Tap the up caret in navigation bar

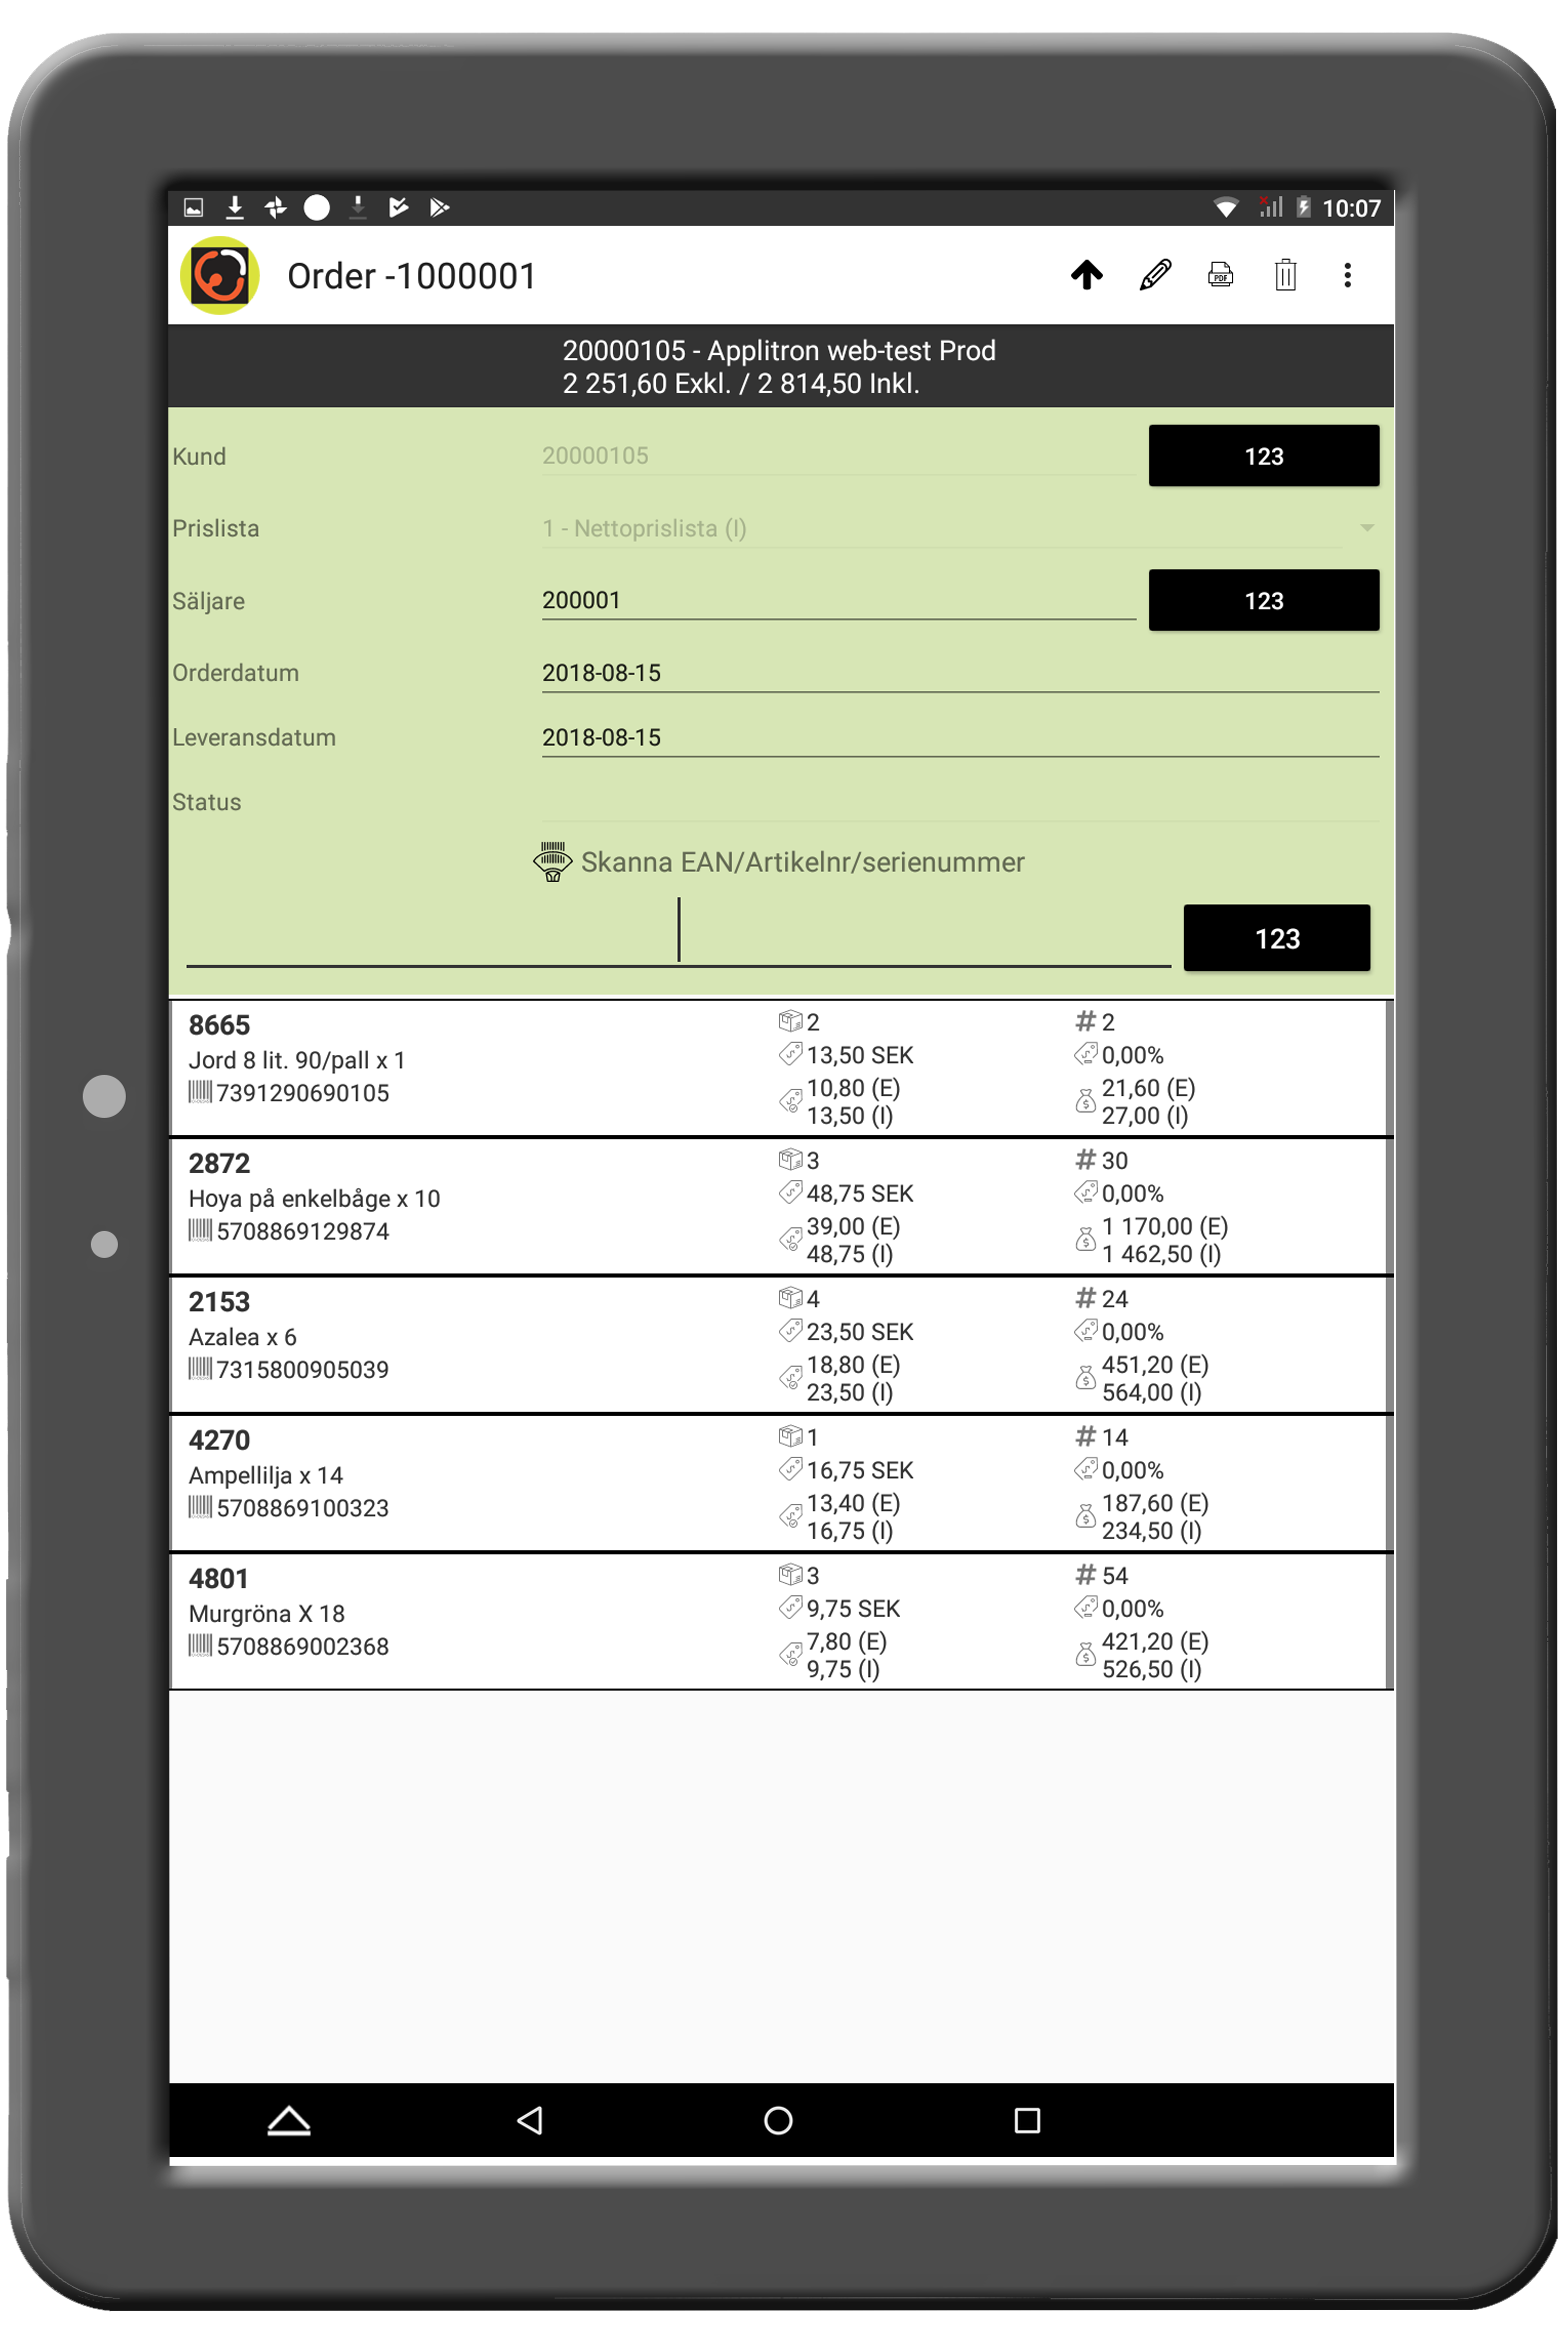click(288, 2119)
